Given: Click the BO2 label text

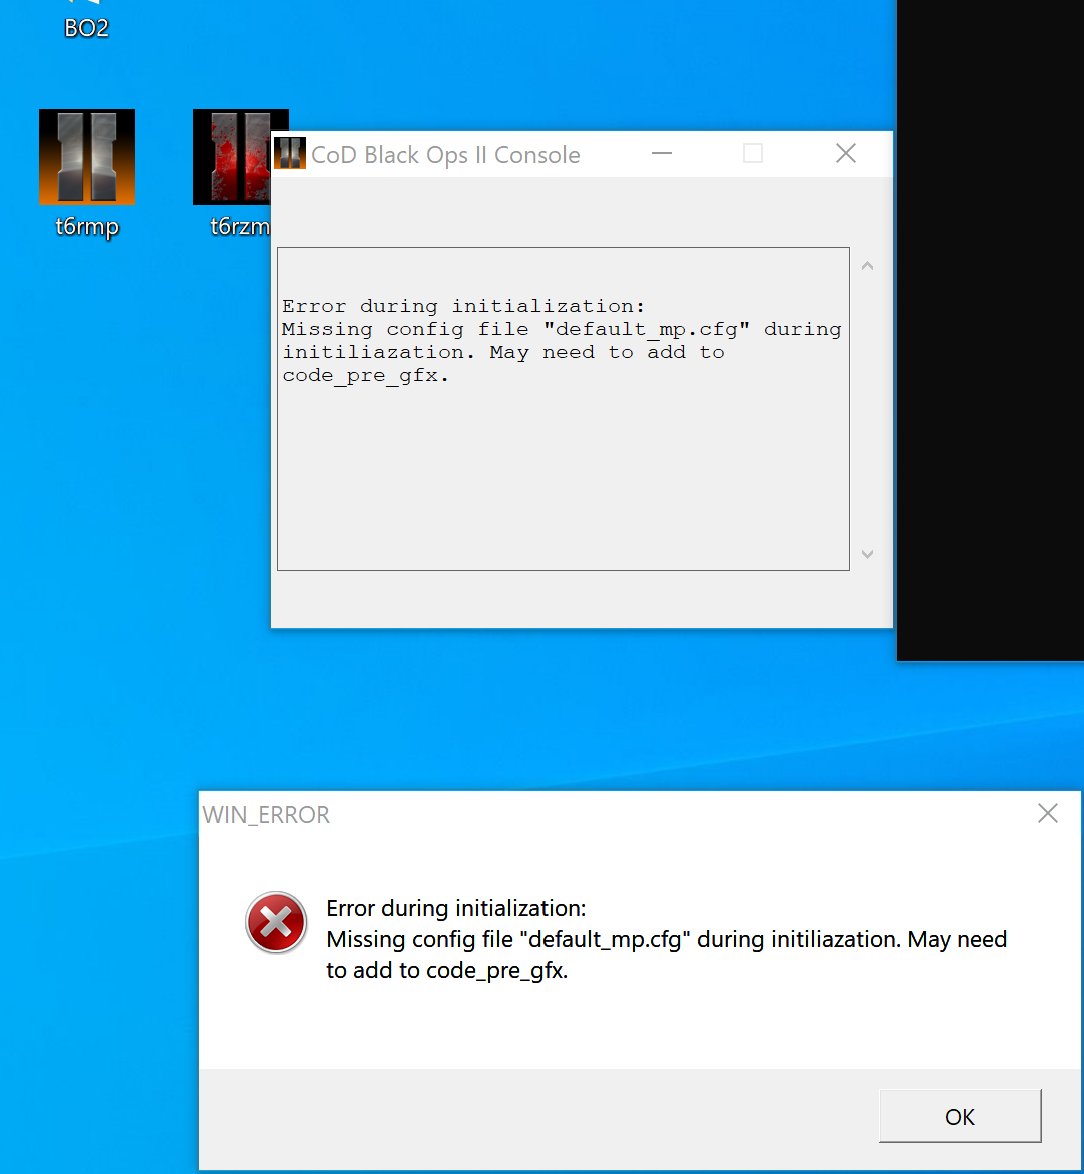Looking at the screenshot, I should [x=87, y=28].
